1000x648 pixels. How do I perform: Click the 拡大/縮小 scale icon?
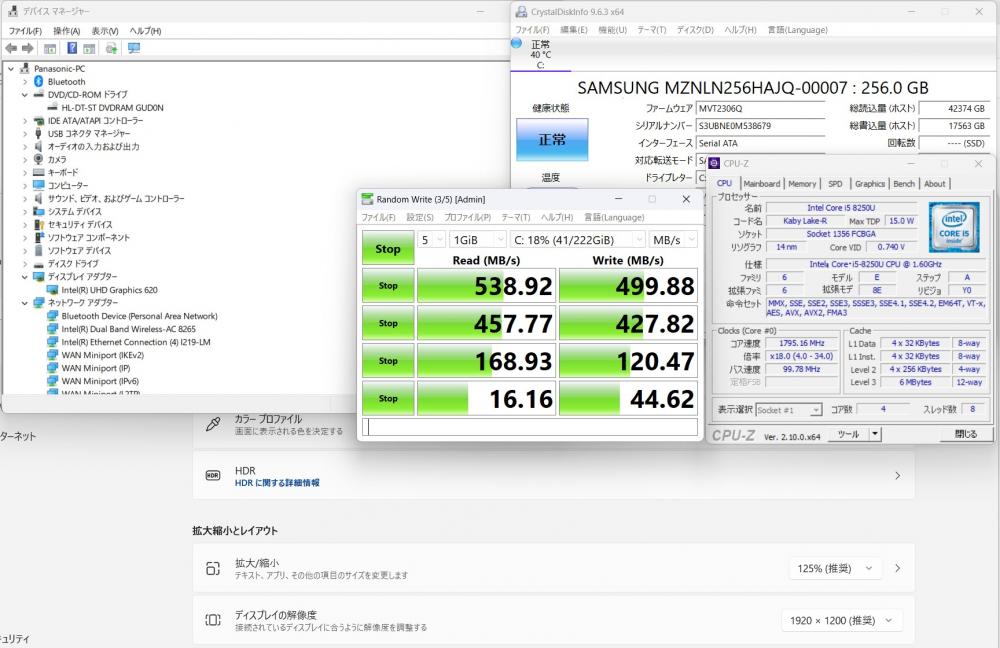click(x=213, y=568)
